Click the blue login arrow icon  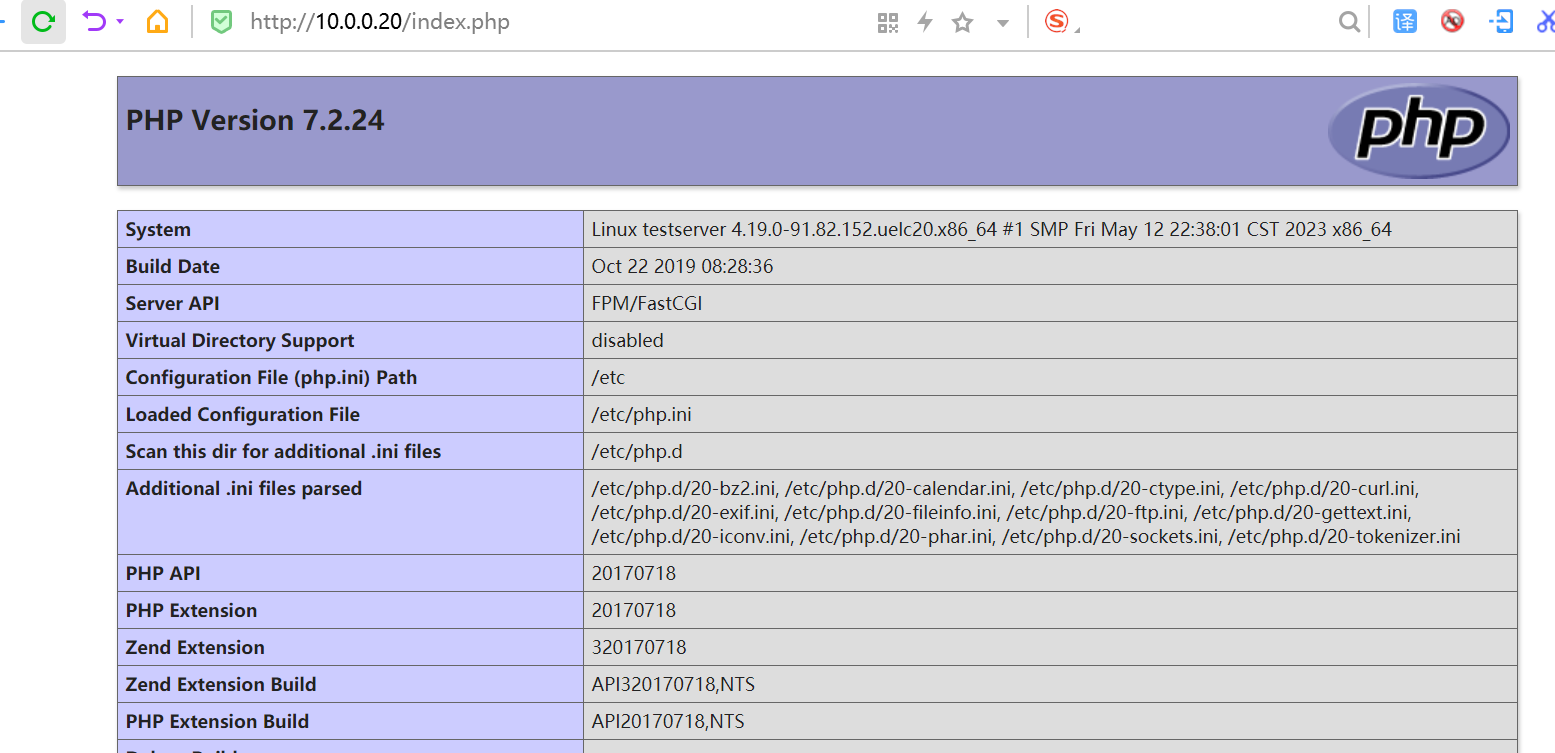point(1501,21)
